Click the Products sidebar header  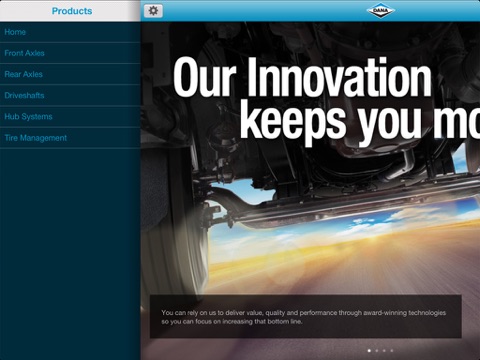[x=72, y=11]
